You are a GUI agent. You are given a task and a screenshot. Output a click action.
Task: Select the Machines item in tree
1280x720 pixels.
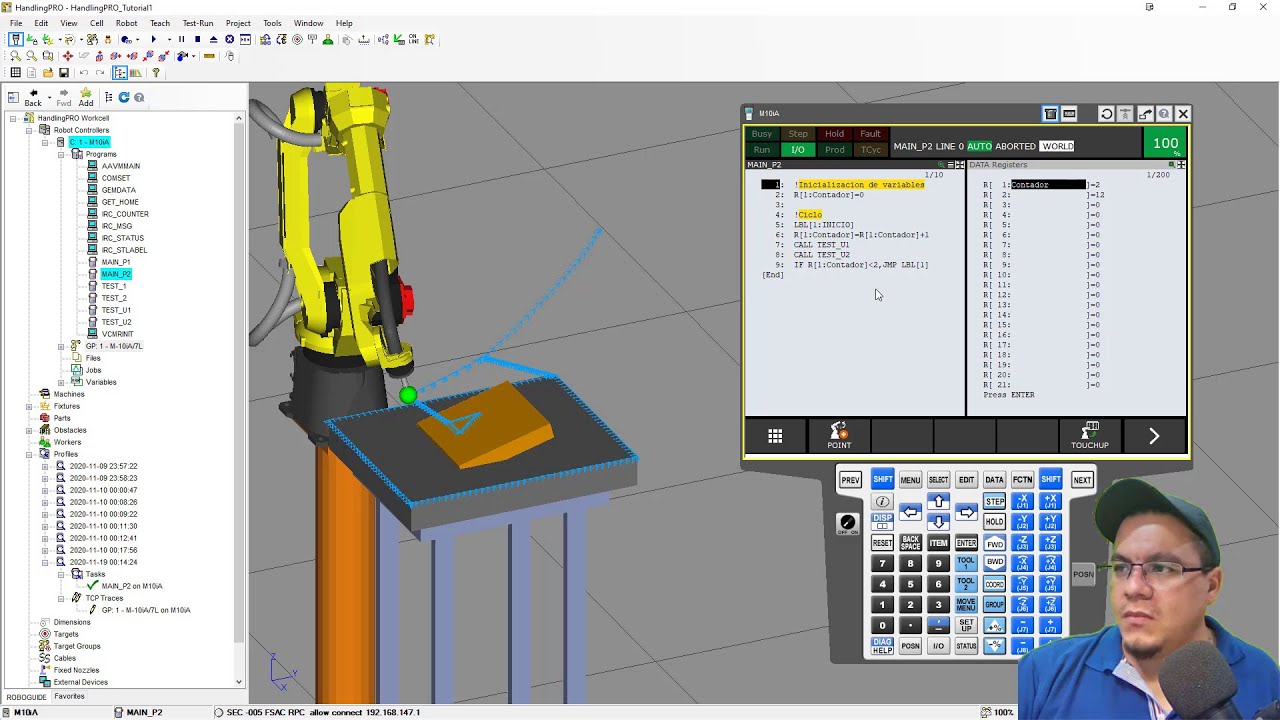[x=69, y=394]
